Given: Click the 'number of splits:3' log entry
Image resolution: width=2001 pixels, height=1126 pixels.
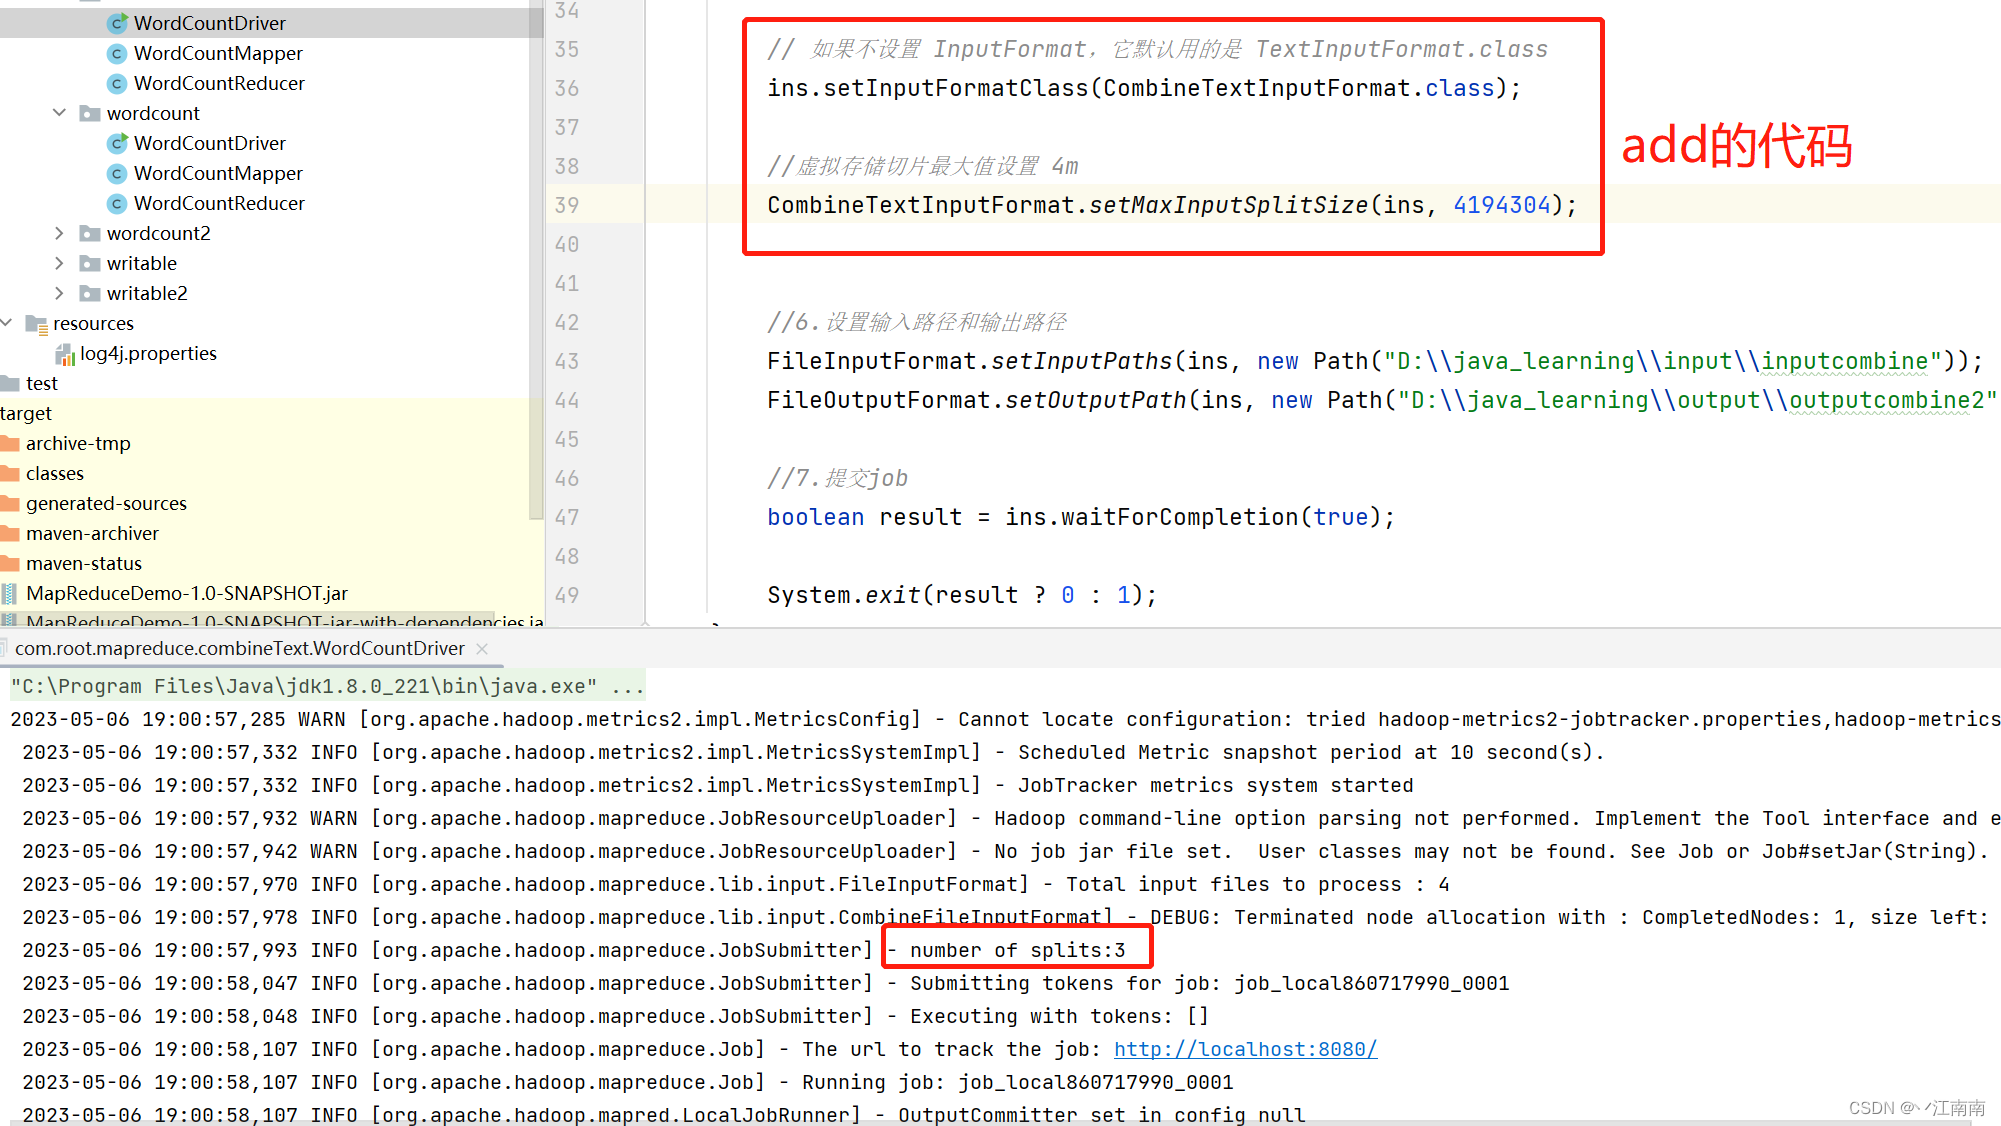Looking at the screenshot, I should point(1017,950).
